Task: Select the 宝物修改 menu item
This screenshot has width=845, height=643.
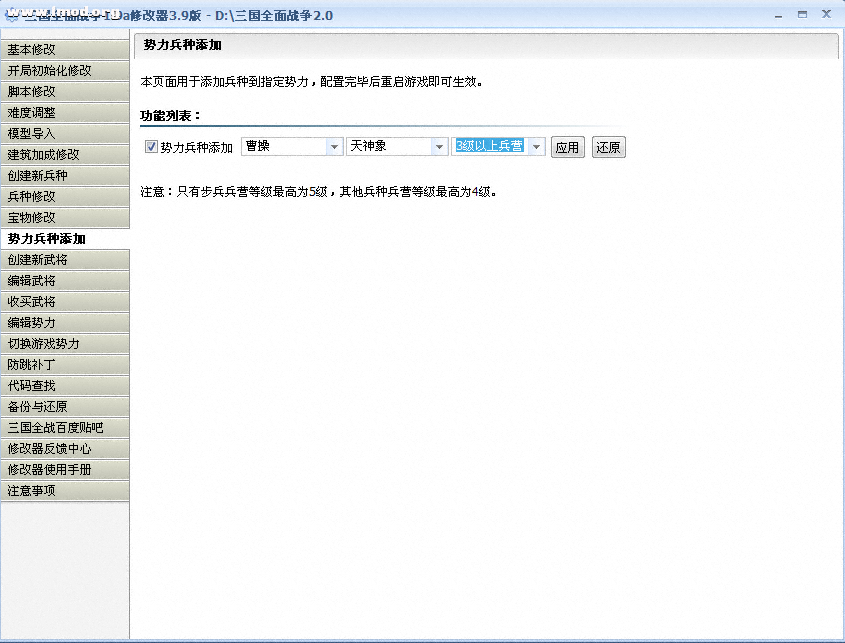Action: pyautogui.click(x=65, y=218)
